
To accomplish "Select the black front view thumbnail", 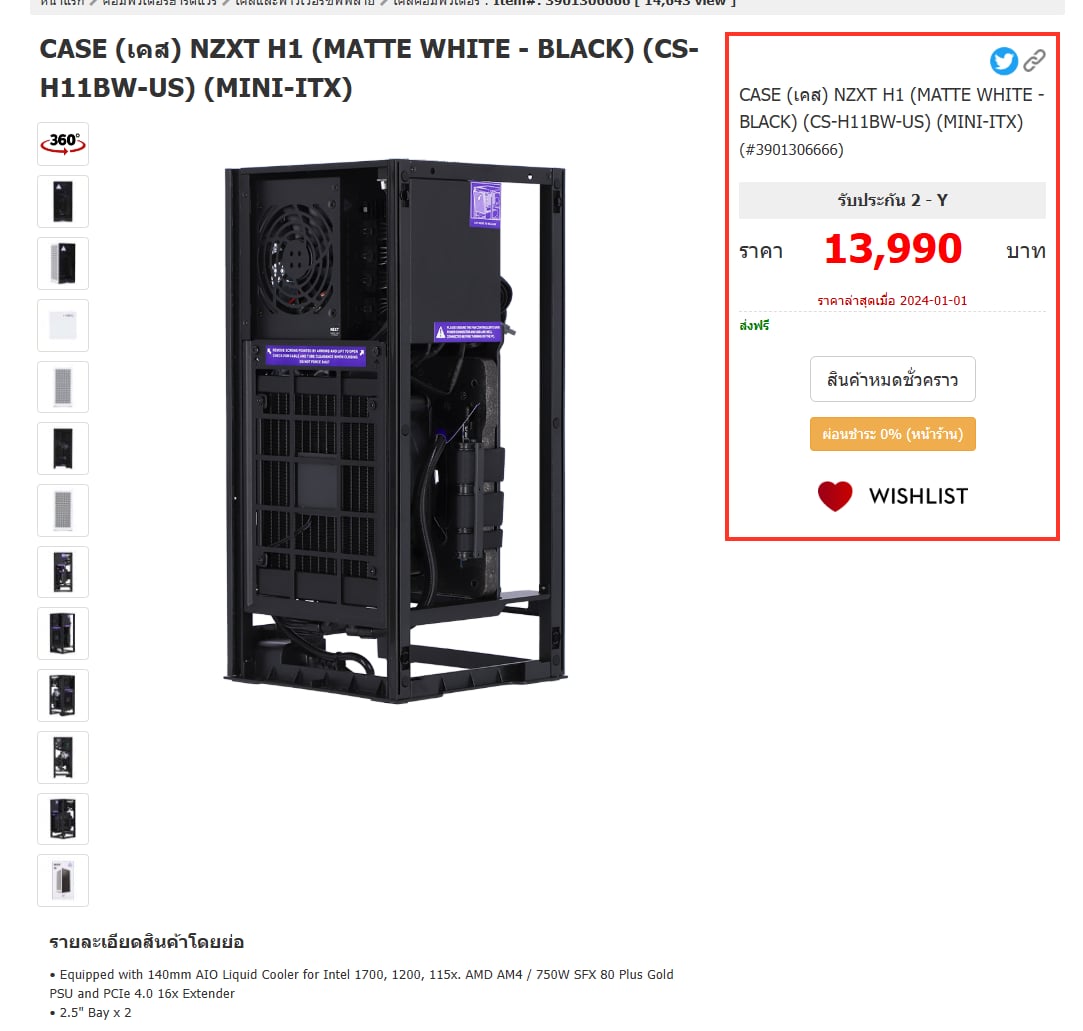I will [x=63, y=201].
